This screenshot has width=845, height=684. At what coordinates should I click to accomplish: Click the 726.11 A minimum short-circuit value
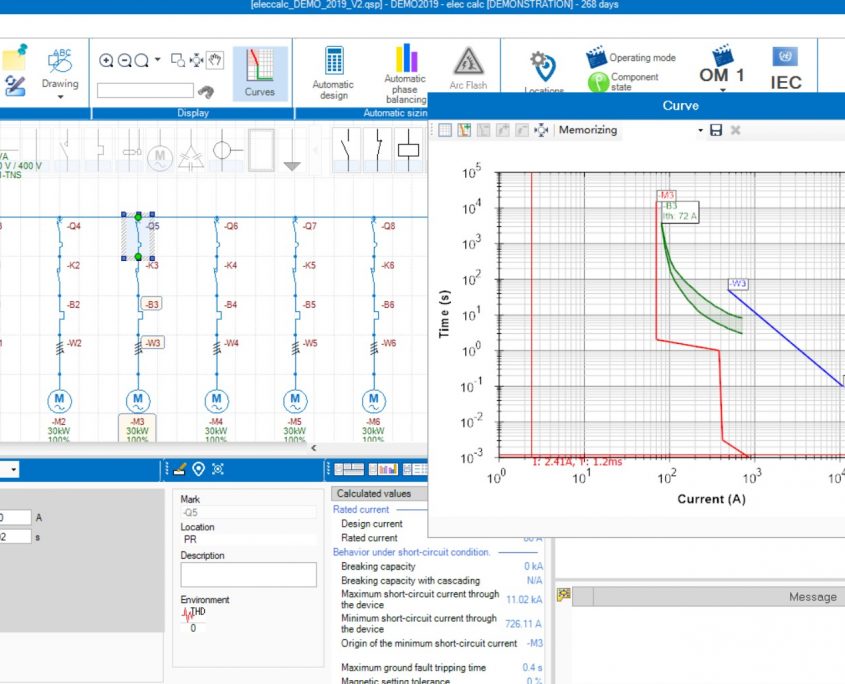[x=523, y=624]
